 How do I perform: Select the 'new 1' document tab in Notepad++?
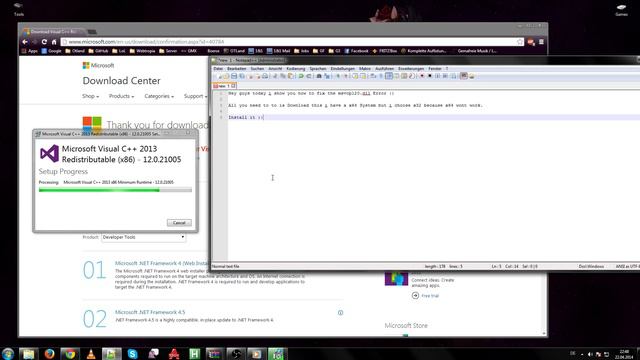click(224, 86)
